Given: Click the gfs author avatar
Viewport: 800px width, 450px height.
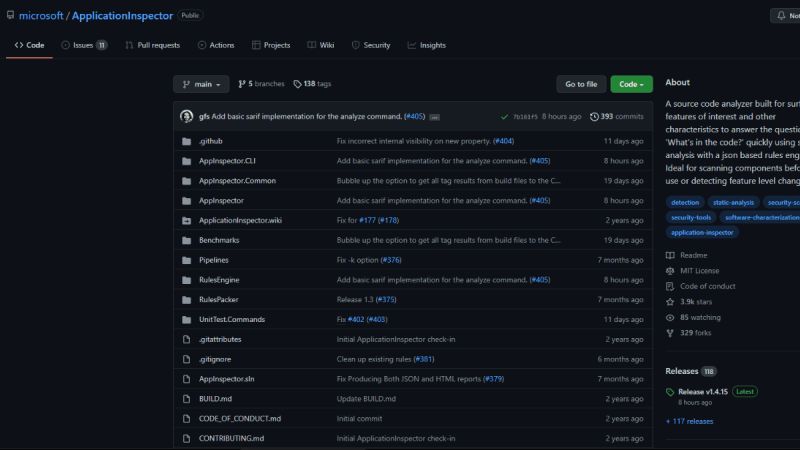Looking at the screenshot, I should pos(186,116).
